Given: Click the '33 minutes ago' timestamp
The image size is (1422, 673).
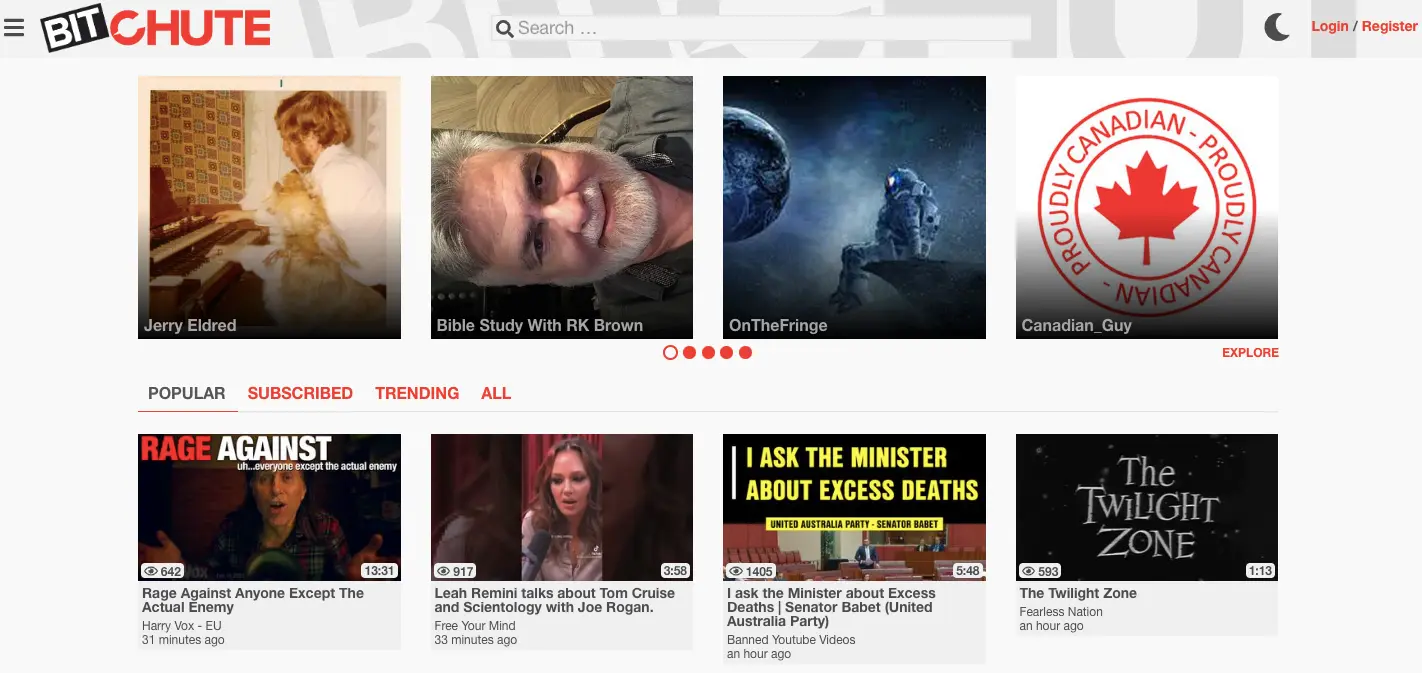Looking at the screenshot, I should [x=476, y=640].
